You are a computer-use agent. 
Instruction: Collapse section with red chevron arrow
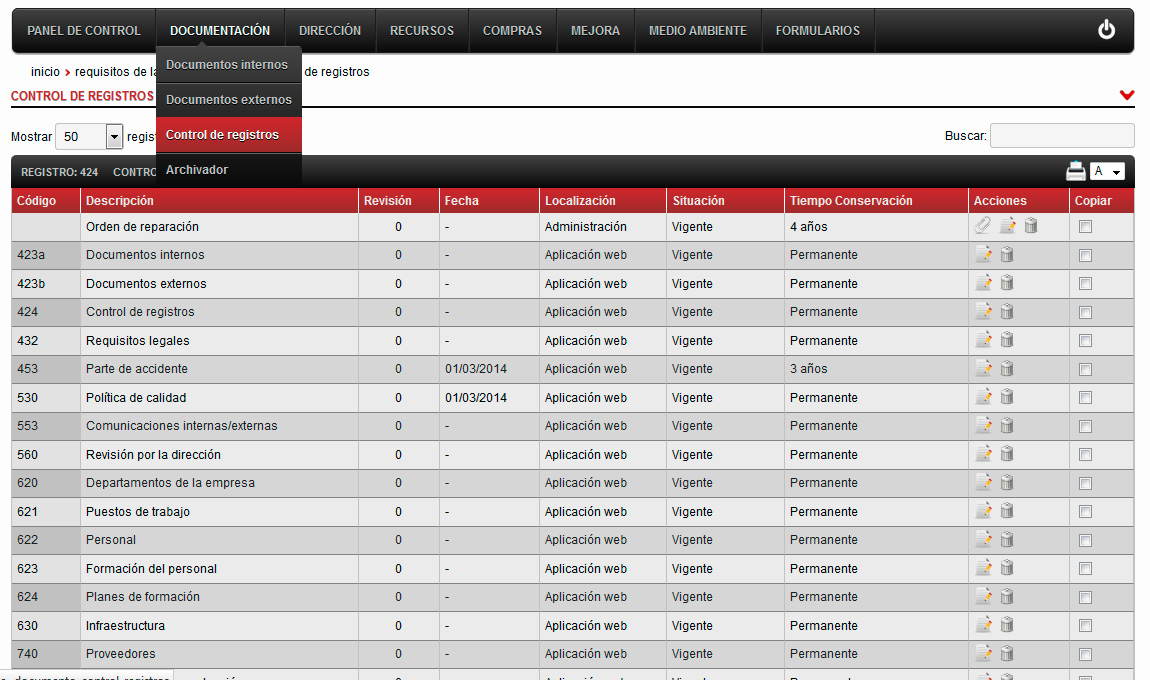pos(1127,95)
